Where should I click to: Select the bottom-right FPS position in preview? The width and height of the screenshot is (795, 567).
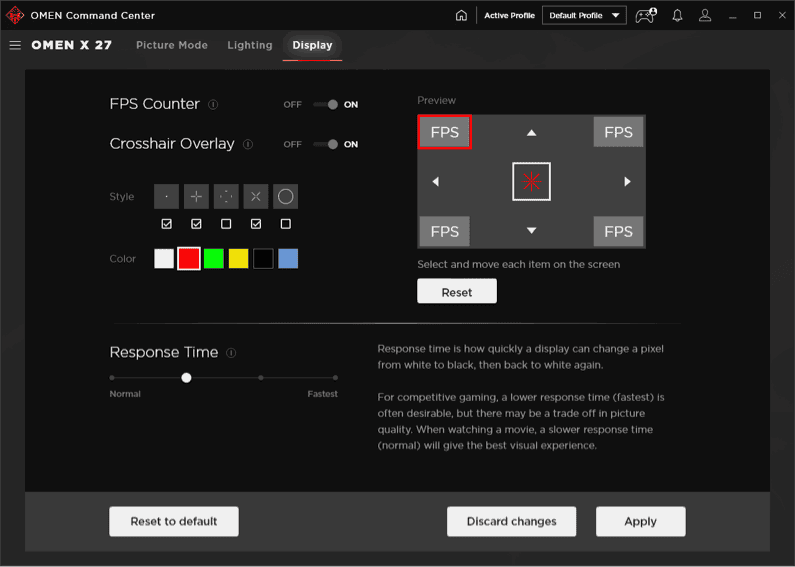[x=618, y=231]
